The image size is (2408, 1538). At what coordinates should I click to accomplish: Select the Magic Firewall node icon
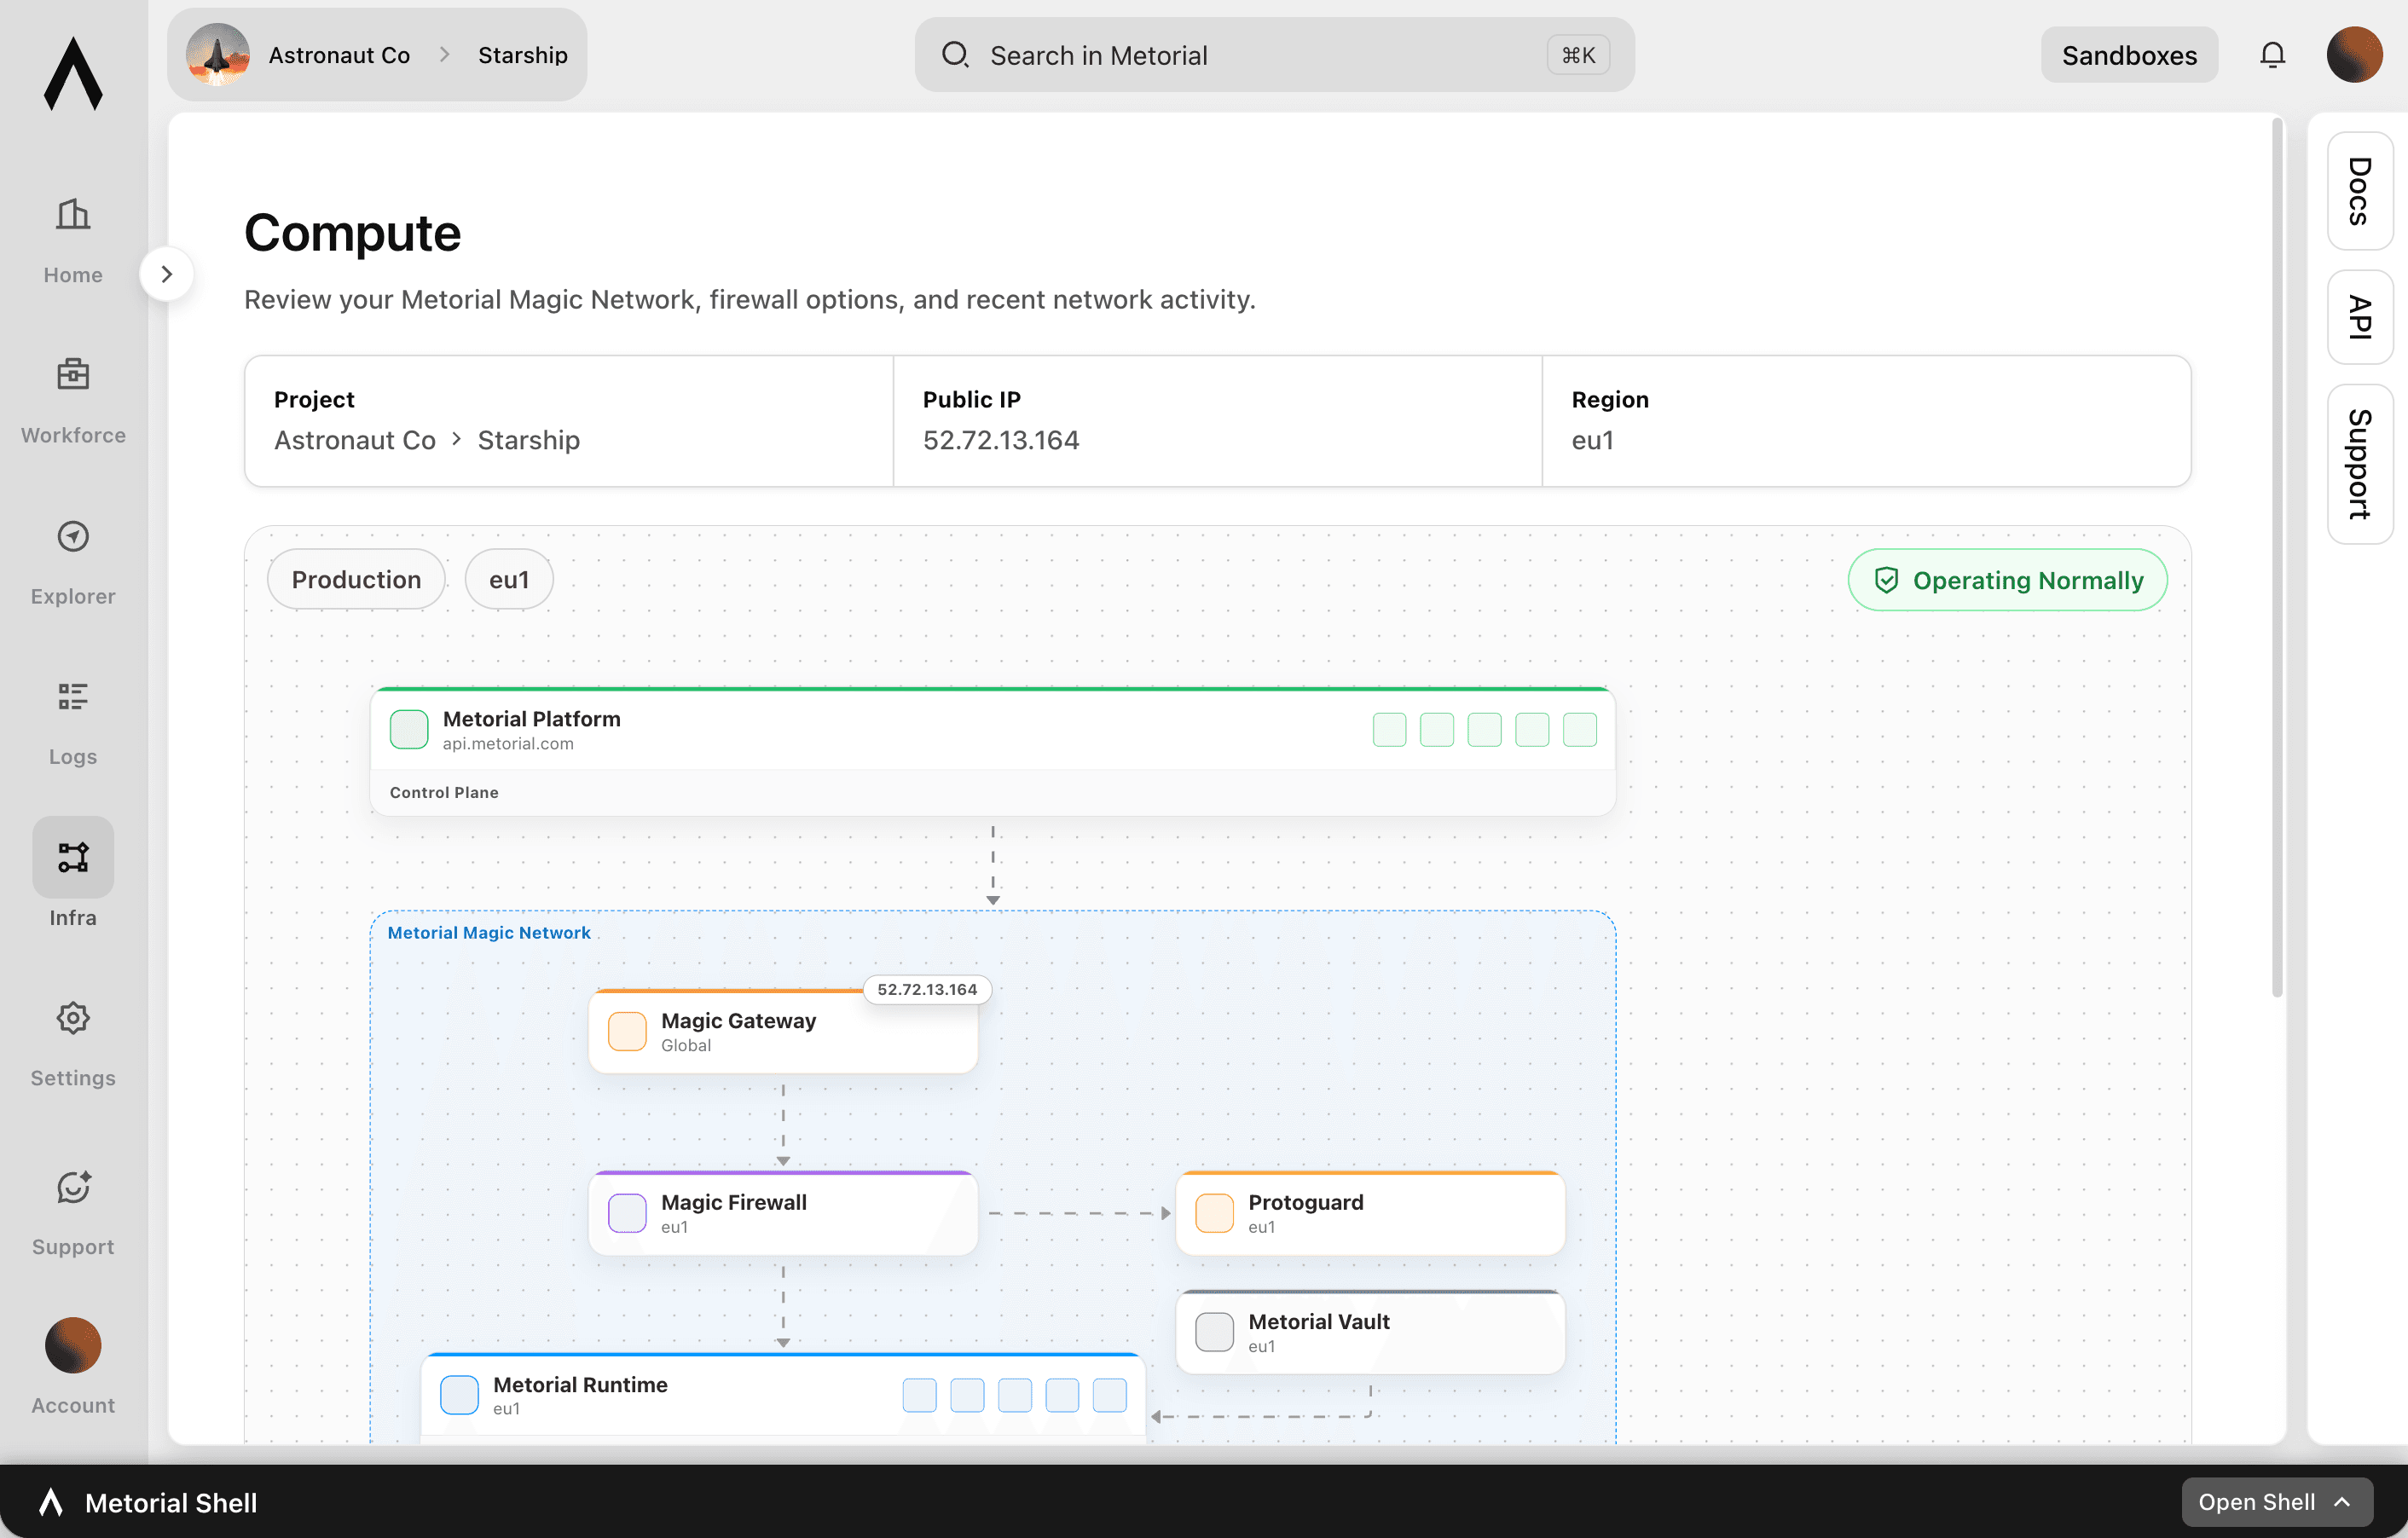(x=627, y=1213)
